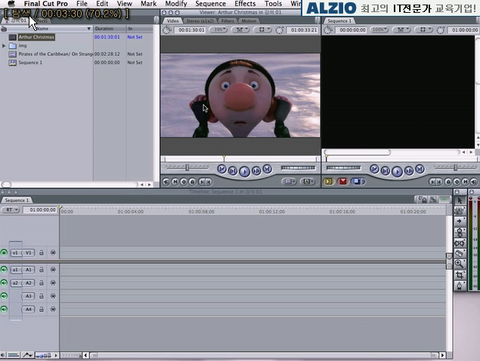
Task: Open Canvas zoom 100% pop-up
Action: click(379, 30)
